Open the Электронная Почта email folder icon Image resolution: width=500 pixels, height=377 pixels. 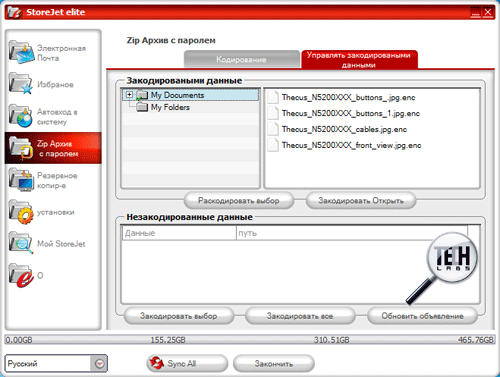(21, 52)
